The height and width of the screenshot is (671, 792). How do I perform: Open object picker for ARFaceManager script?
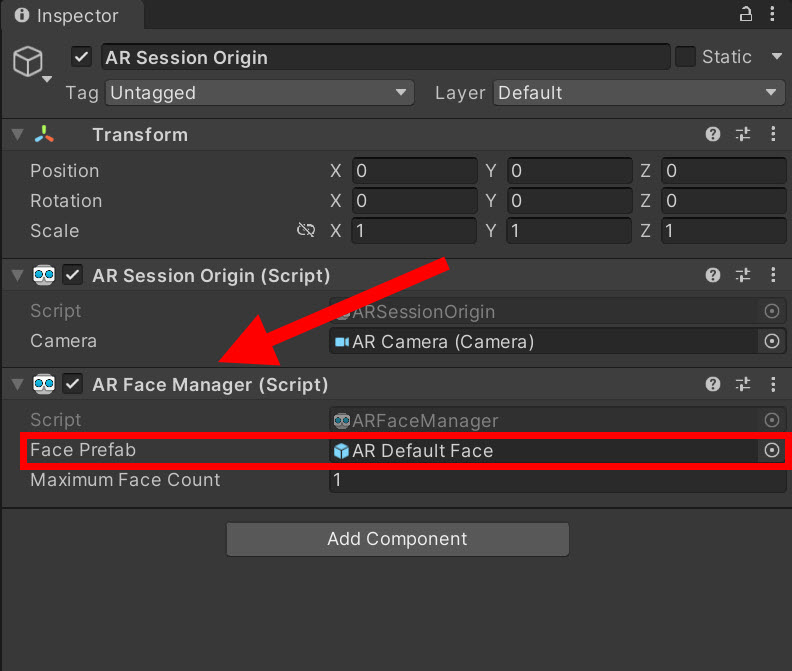point(772,420)
